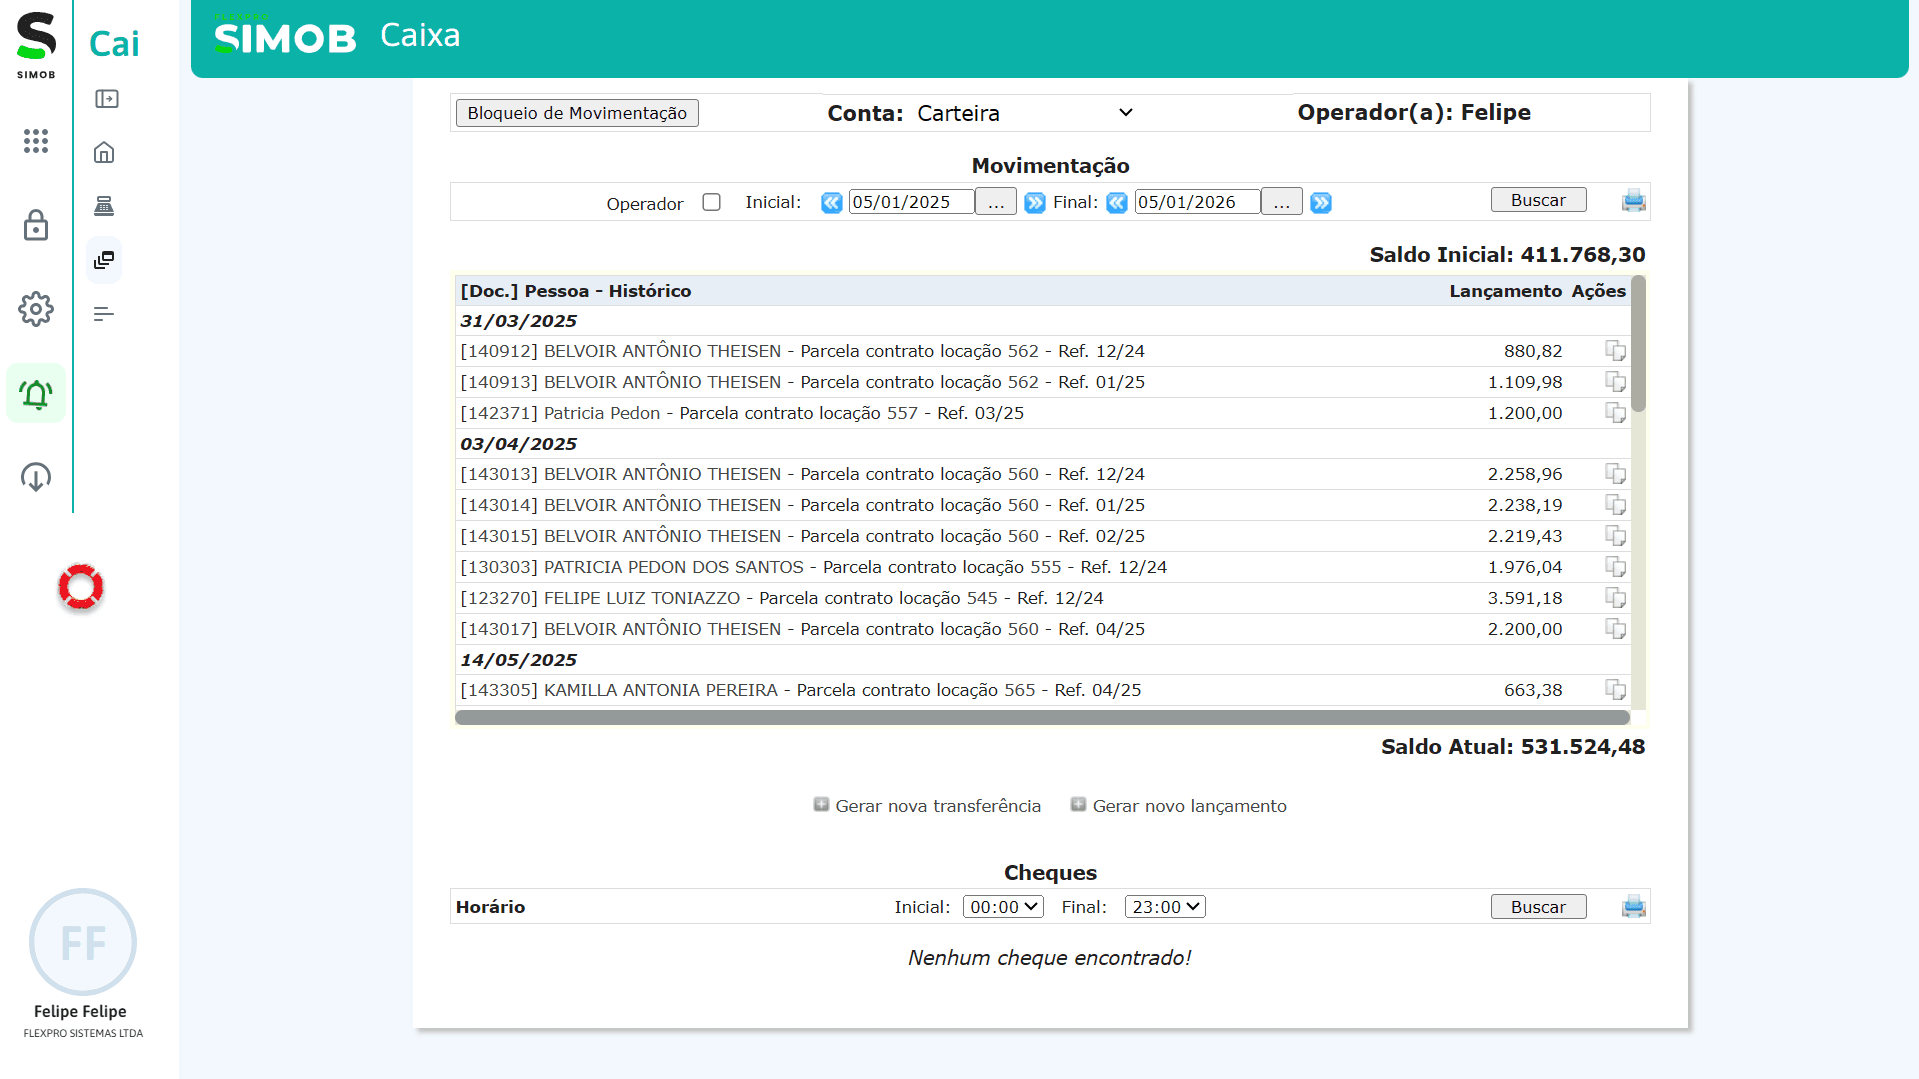Image resolution: width=1919 pixels, height=1079 pixels.
Task: Click the Bloqueio de Movimentação button
Action: coord(577,113)
